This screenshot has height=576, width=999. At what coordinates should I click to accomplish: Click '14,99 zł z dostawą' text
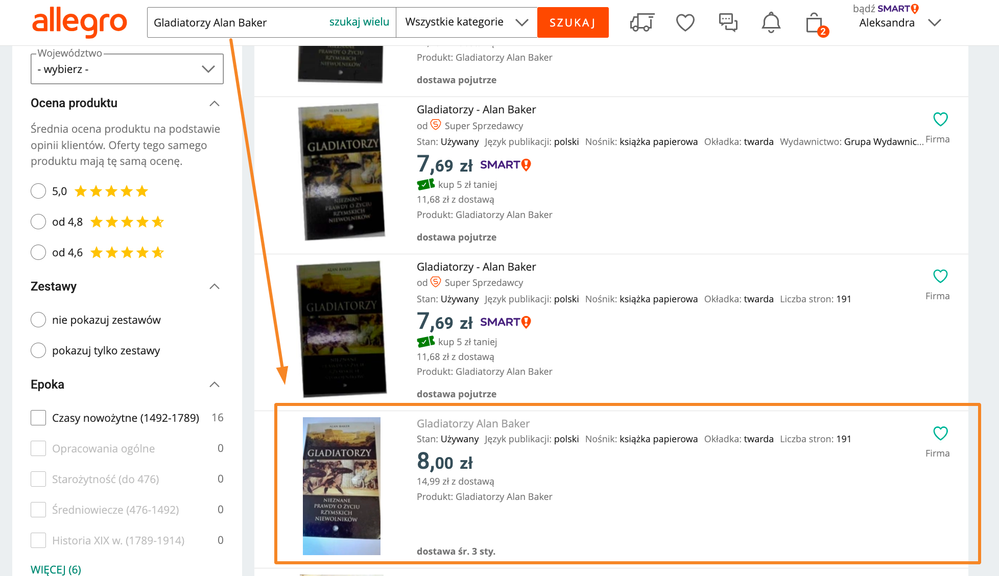tap(455, 482)
